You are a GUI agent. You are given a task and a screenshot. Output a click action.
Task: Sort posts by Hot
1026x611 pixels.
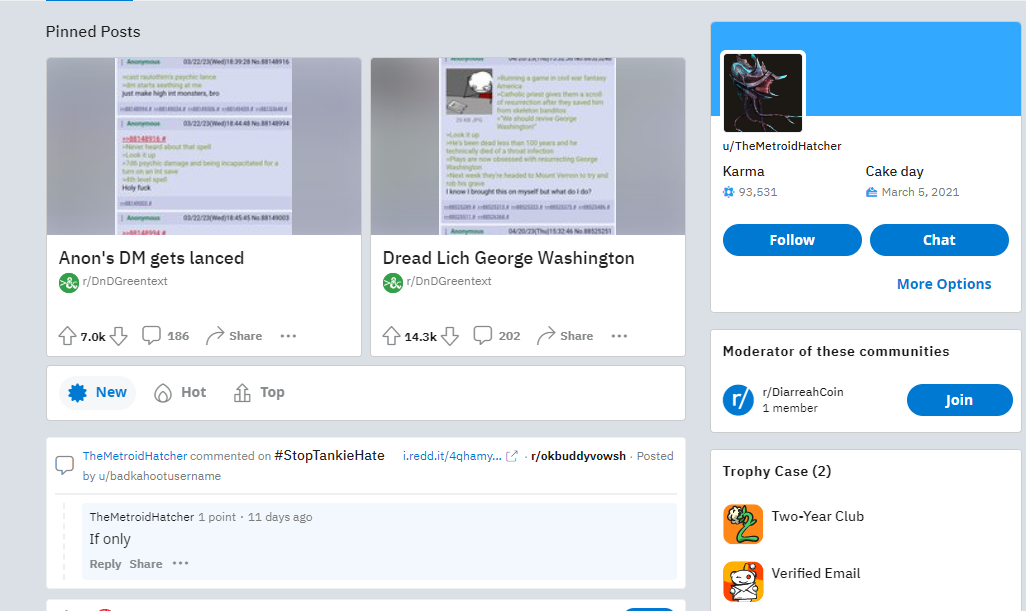(180, 393)
